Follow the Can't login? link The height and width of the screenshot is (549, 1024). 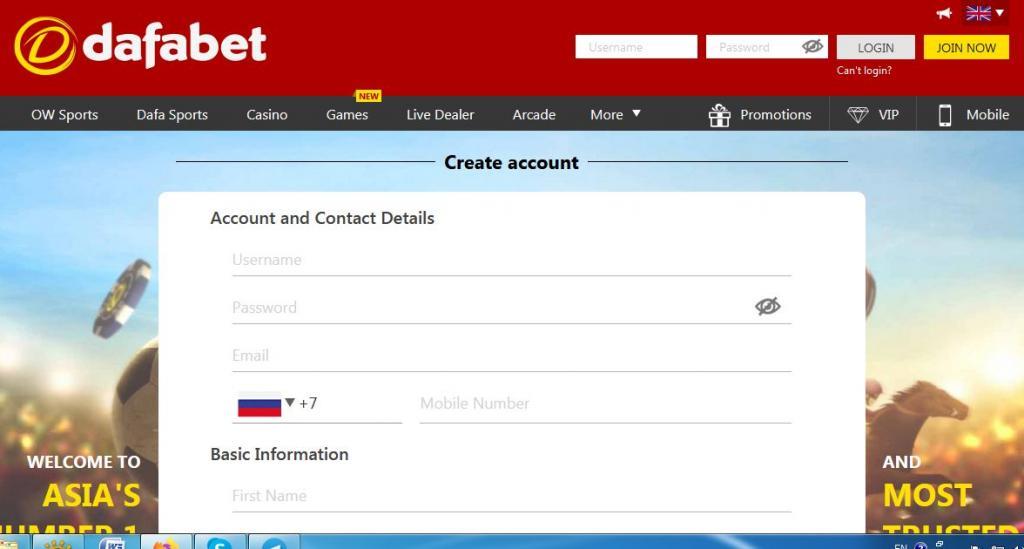tap(864, 71)
